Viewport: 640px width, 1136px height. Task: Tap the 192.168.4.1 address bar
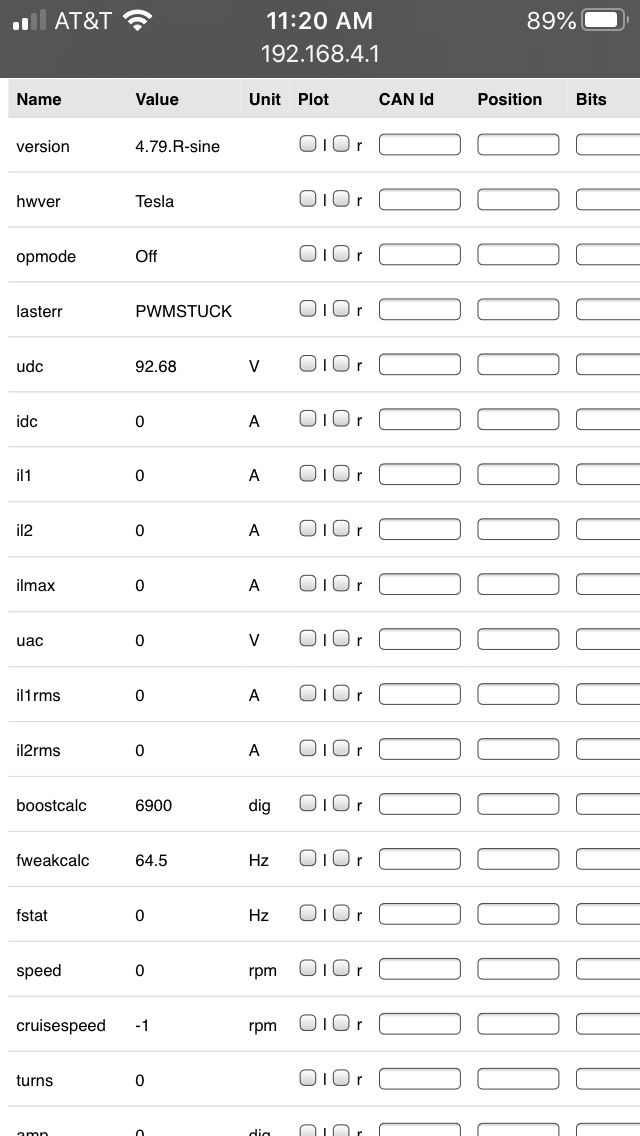(320, 54)
